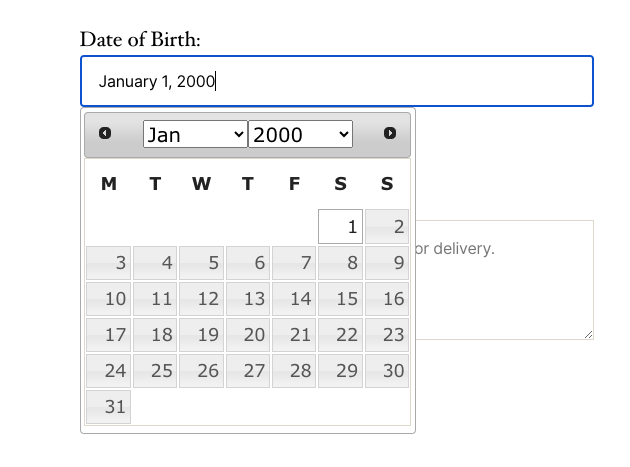Pick day 5 in the calendar
The height and width of the screenshot is (467, 630).
coord(201,263)
